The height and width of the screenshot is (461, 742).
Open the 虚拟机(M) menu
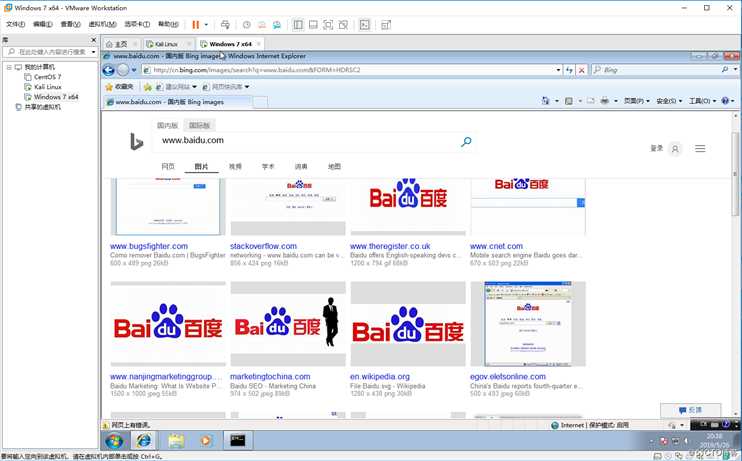tap(102, 24)
